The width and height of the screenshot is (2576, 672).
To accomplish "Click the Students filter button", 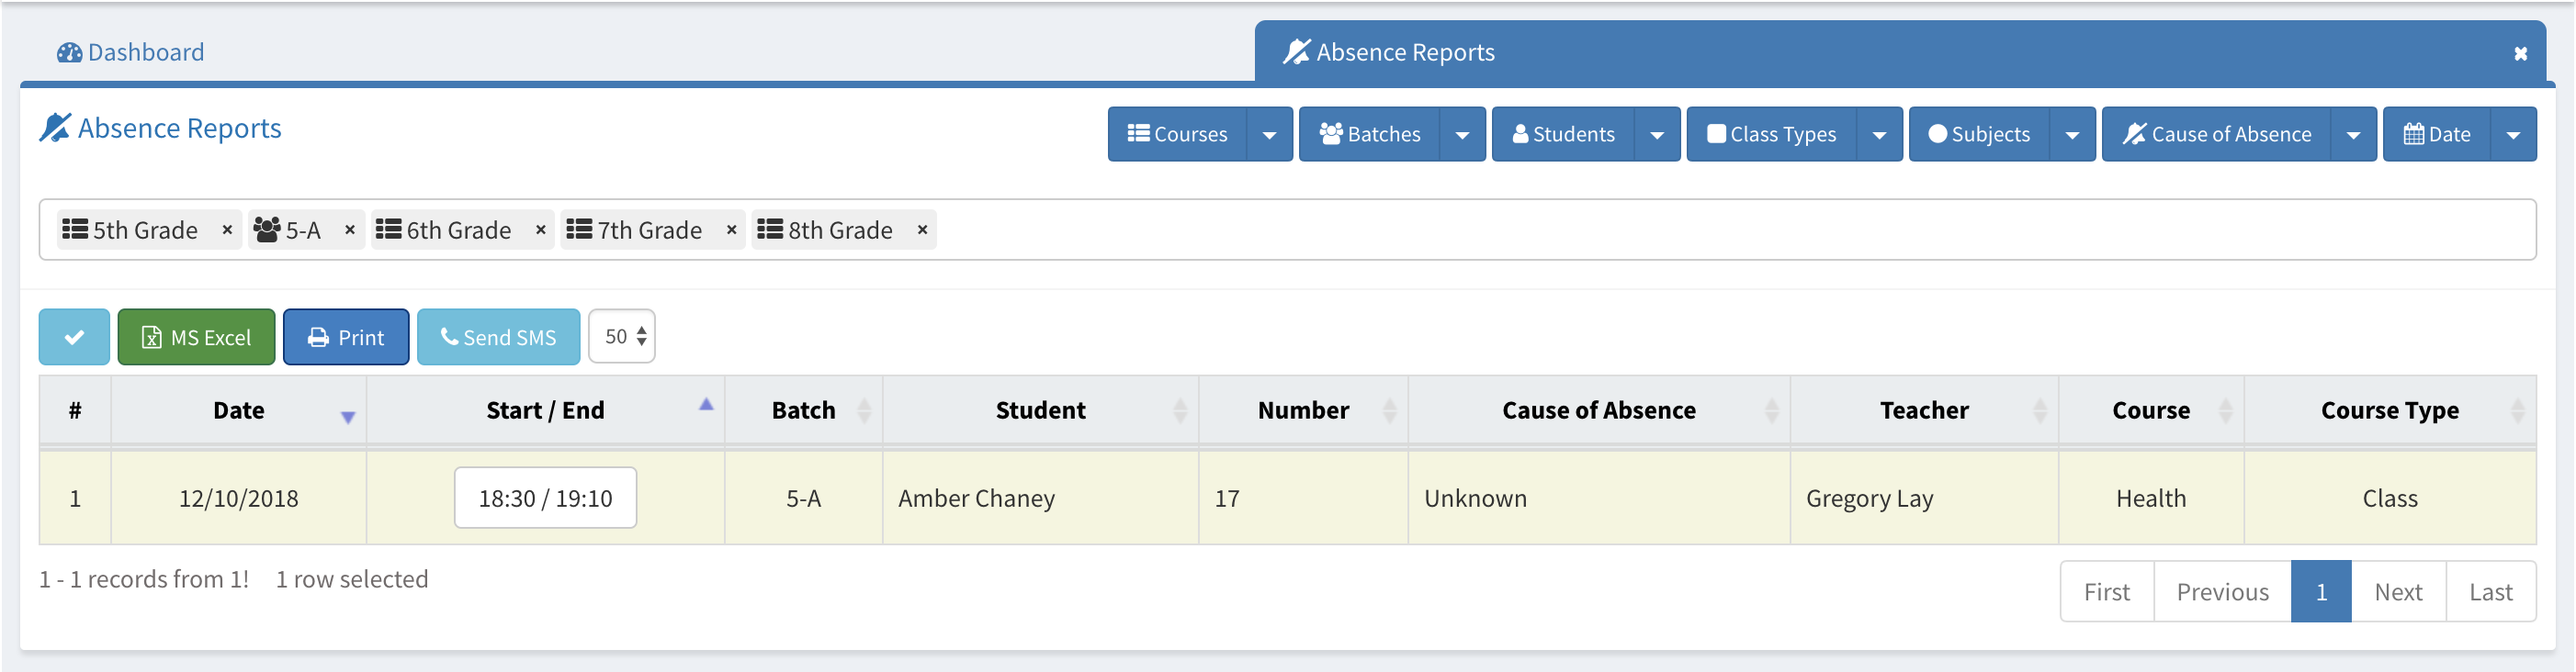I will pyautogui.click(x=1564, y=135).
